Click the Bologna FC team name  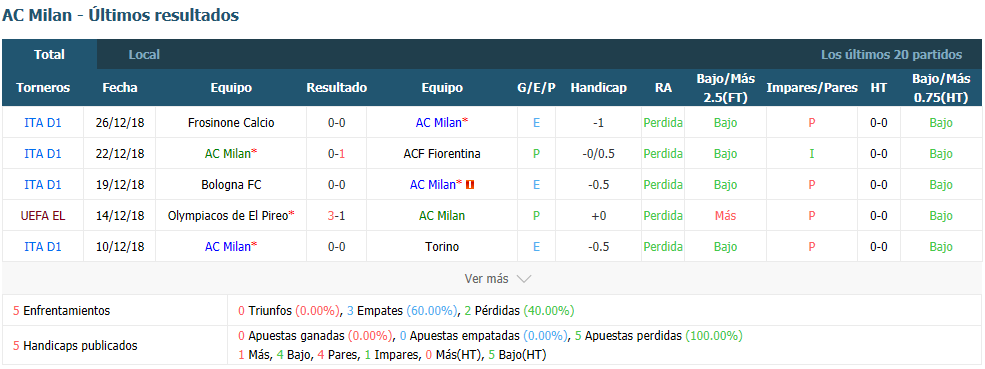(231, 185)
